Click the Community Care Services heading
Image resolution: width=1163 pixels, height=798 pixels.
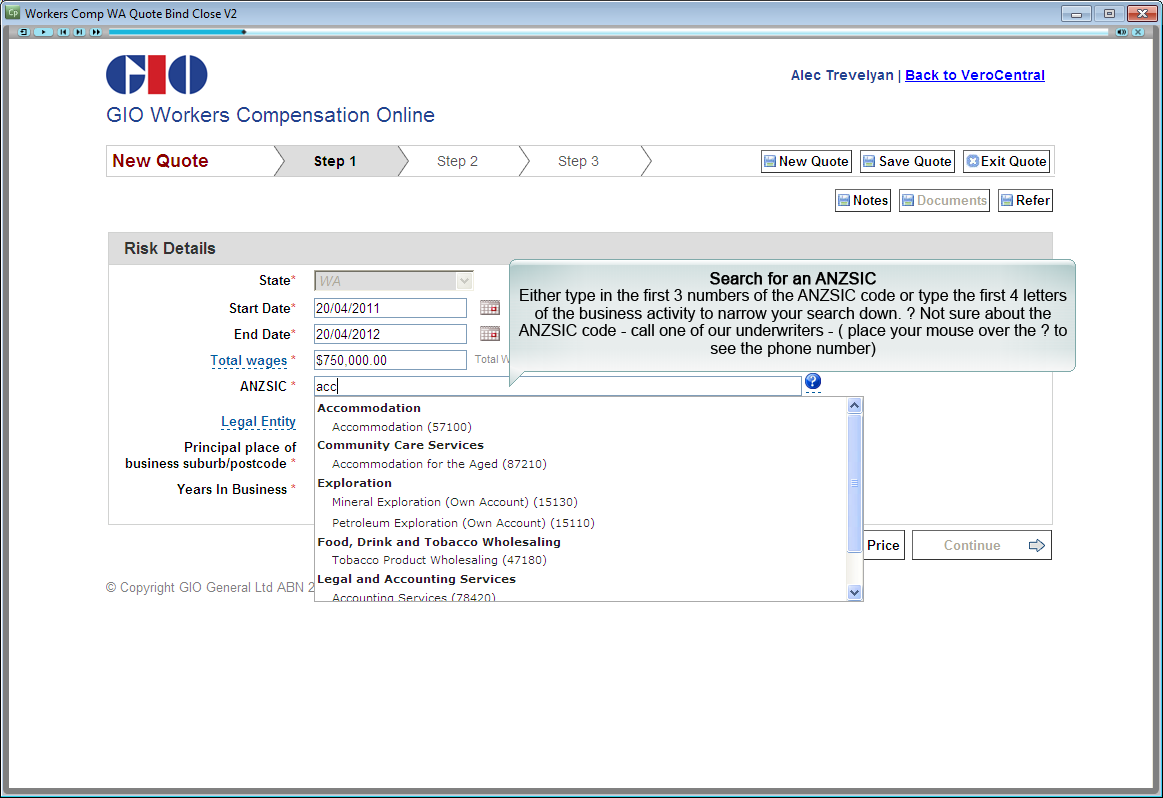pyautogui.click(x=401, y=445)
